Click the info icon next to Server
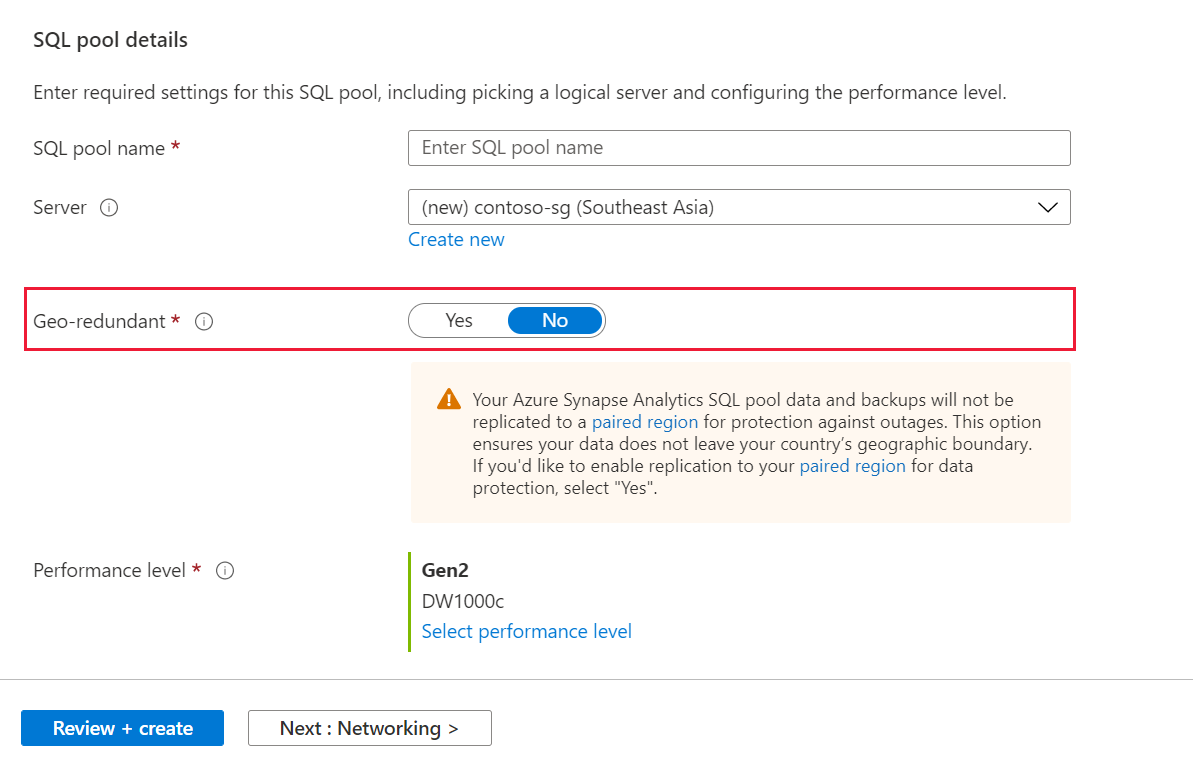Image resolution: width=1193 pixels, height=760 pixels. click(x=110, y=208)
